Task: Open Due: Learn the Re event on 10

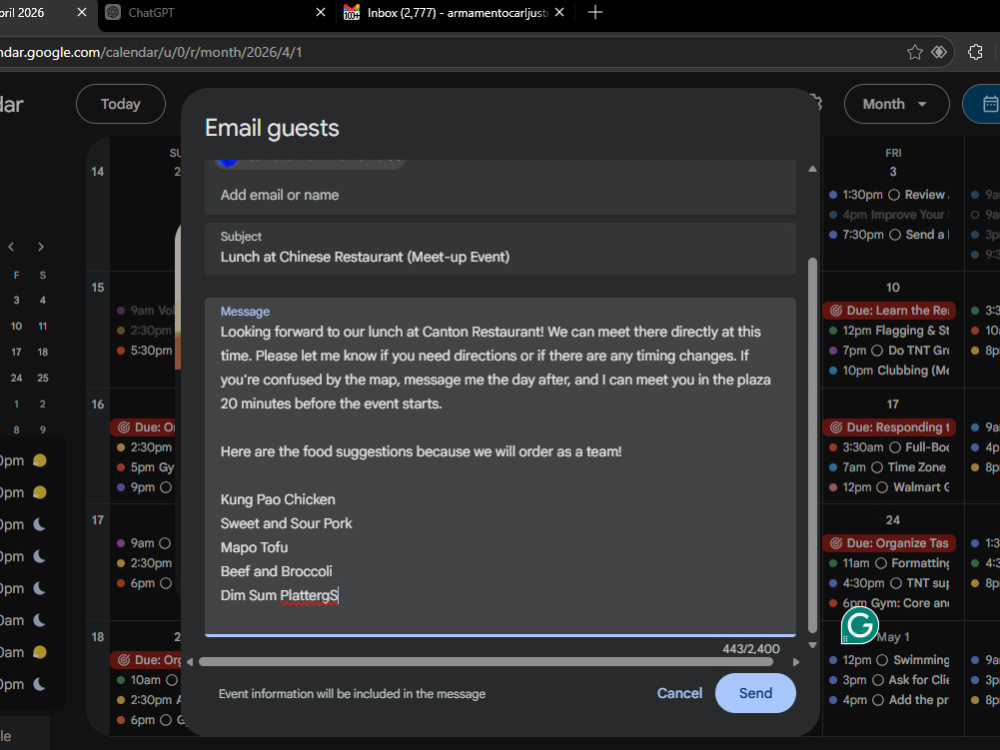Action: pos(889,311)
